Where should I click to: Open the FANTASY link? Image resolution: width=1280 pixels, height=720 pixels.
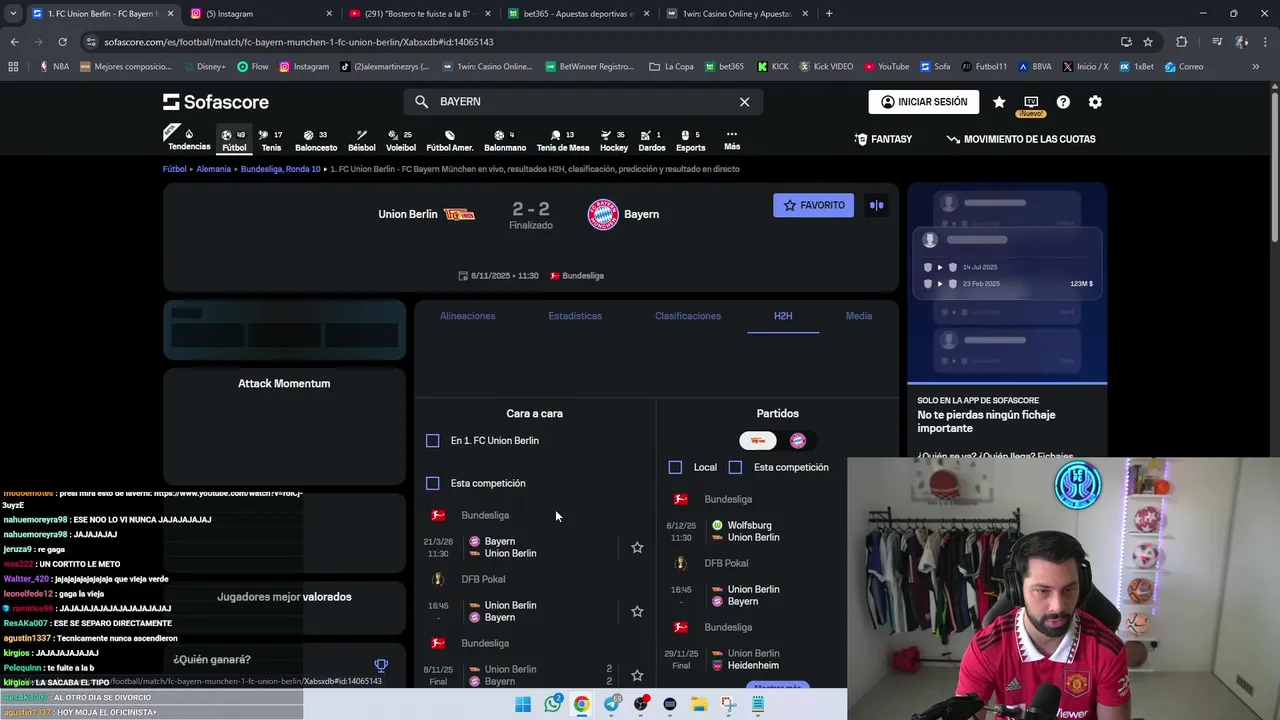[883, 139]
